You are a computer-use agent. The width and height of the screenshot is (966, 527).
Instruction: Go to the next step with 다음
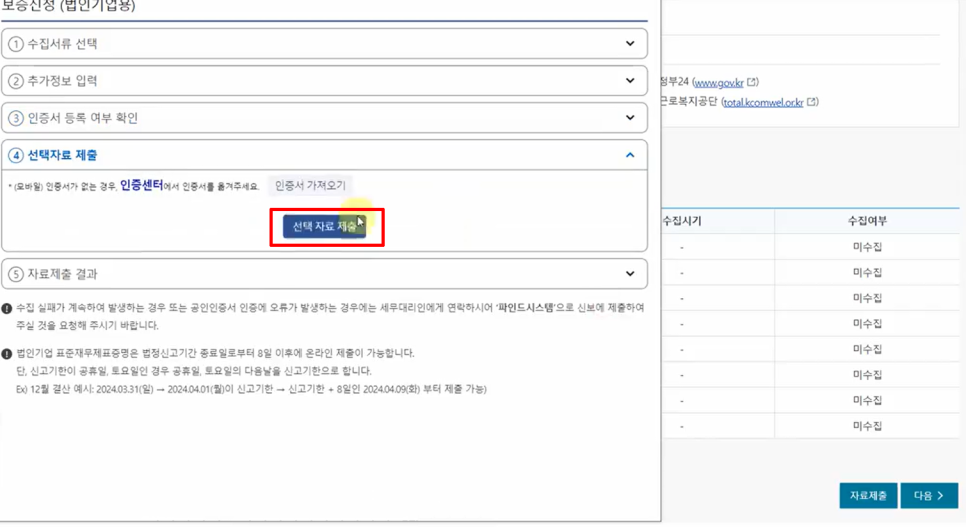click(929, 496)
